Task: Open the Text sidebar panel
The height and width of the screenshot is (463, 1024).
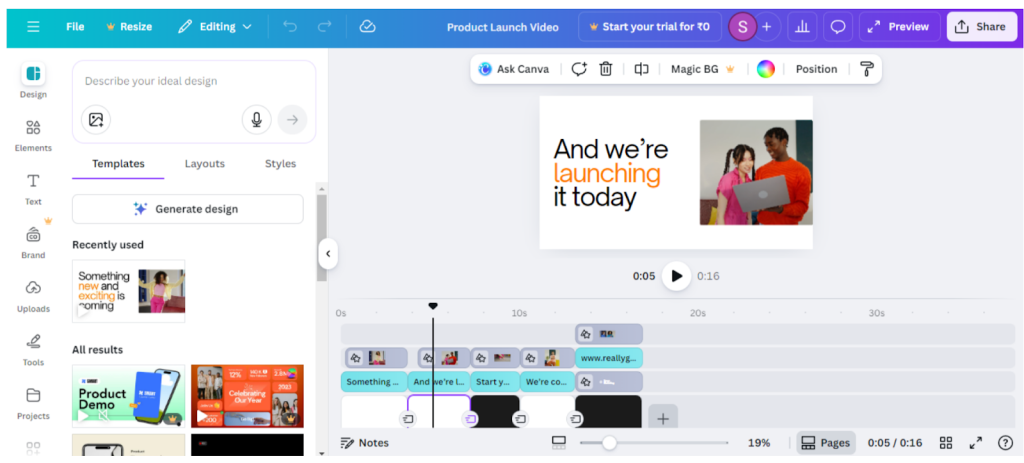Action: pyautogui.click(x=33, y=189)
